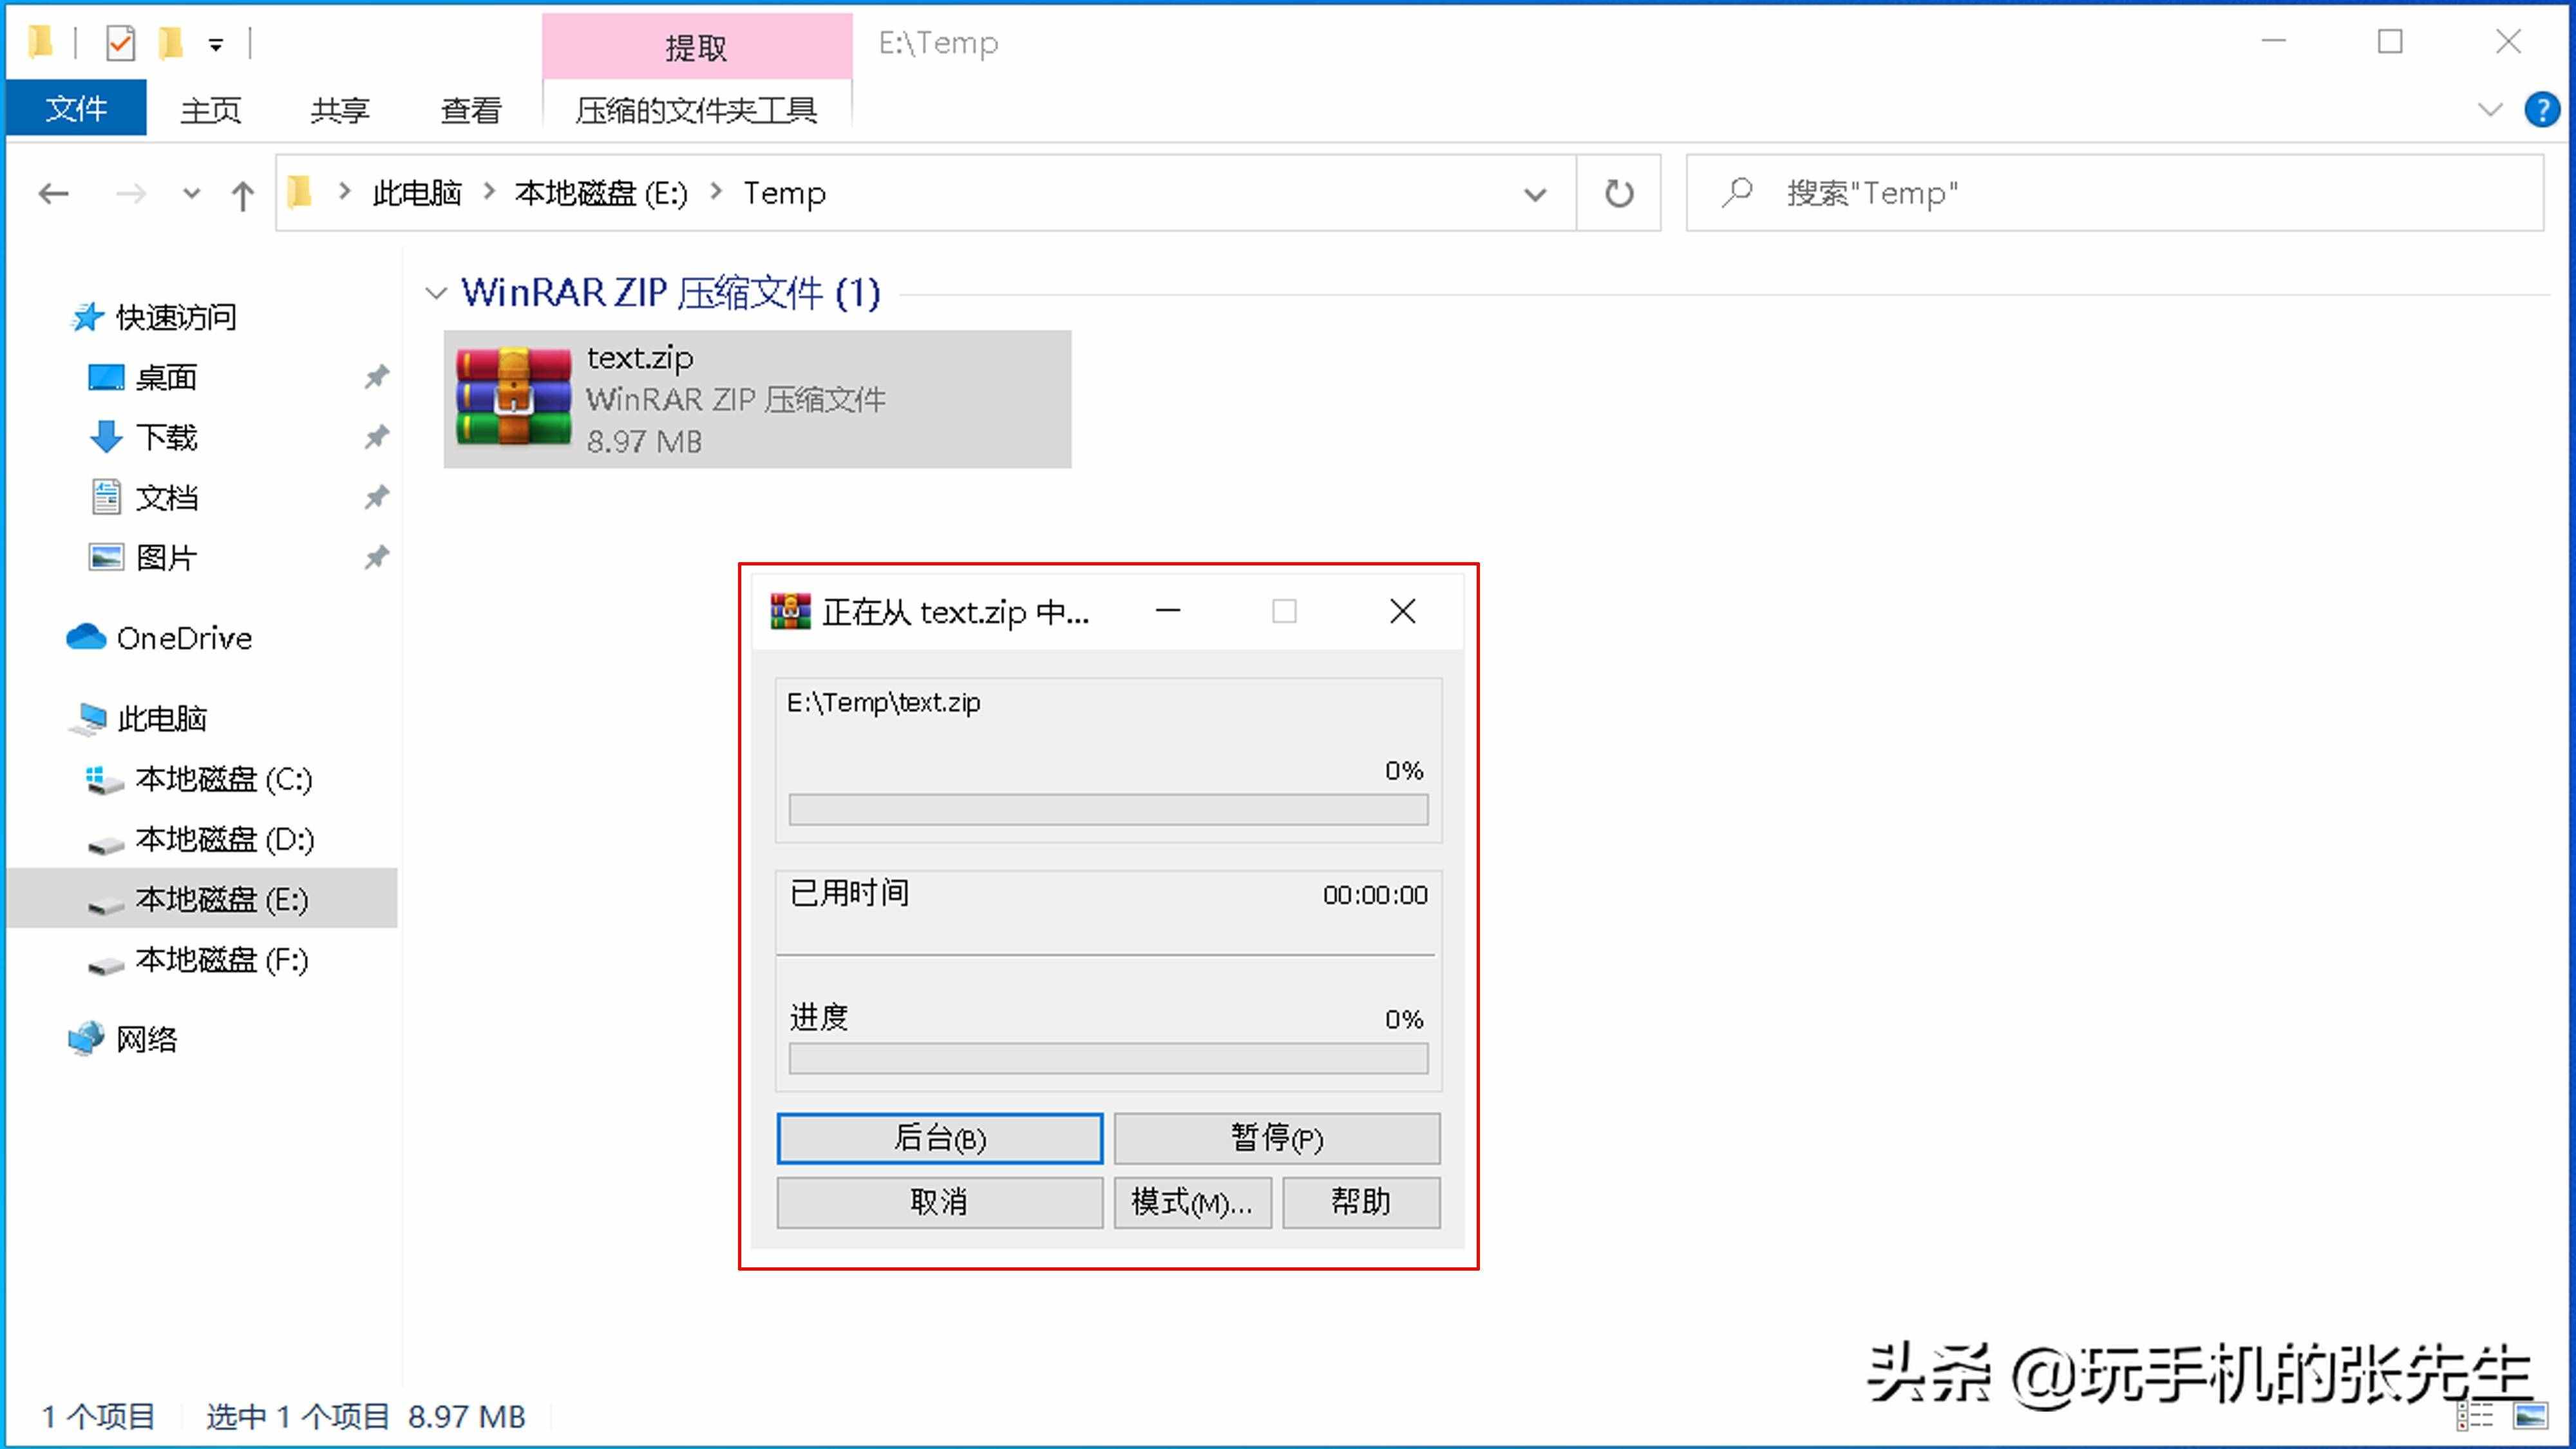Image resolution: width=2576 pixels, height=1449 pixels.
Task: Open the Extract (提取) contextual tab
Action: (697, 46)
